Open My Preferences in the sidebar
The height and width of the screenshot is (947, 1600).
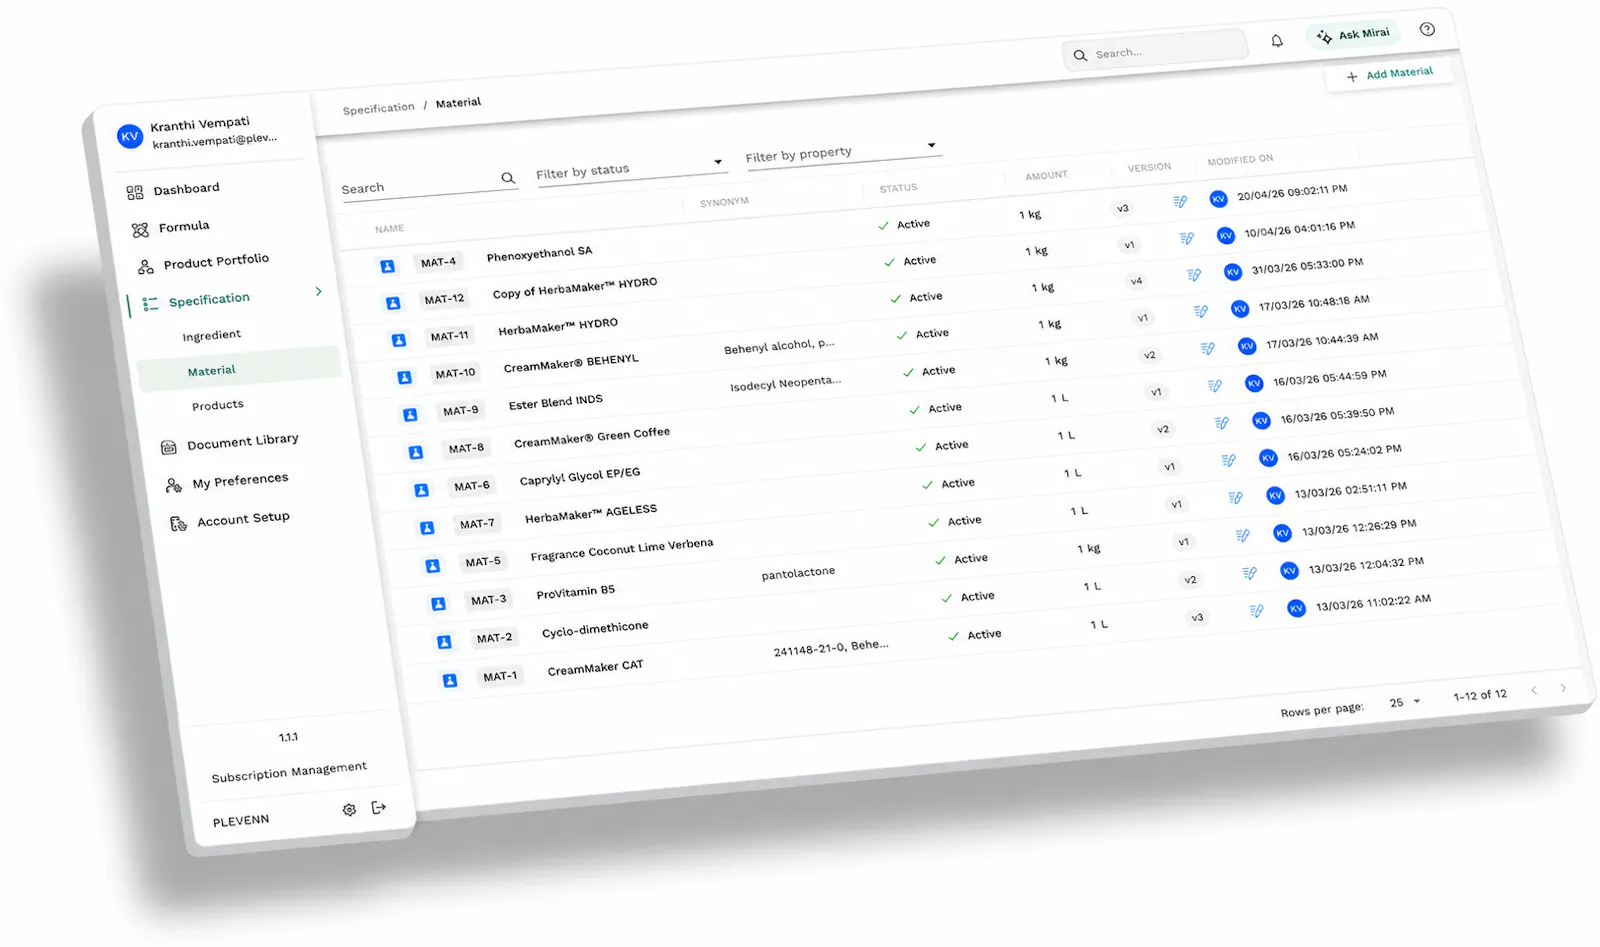click(x=227, y=482)
